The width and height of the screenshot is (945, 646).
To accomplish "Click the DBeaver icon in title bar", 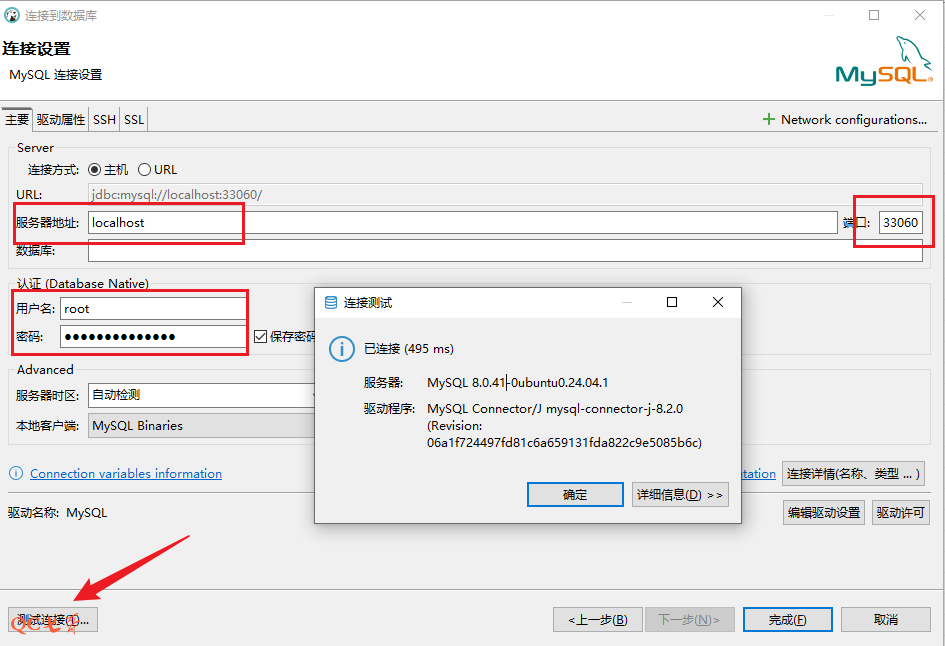I will (x=12, y=16).
